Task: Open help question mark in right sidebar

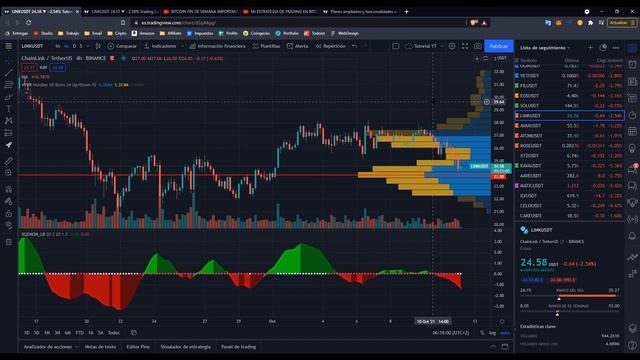Action: [632, 345]
